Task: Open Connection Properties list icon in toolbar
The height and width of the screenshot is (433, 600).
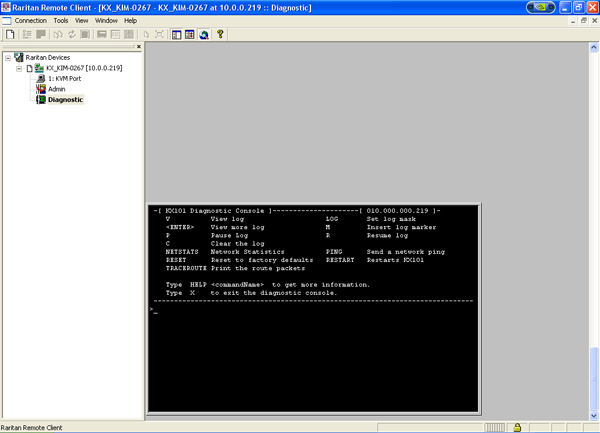Action: (x=27, y=34)
